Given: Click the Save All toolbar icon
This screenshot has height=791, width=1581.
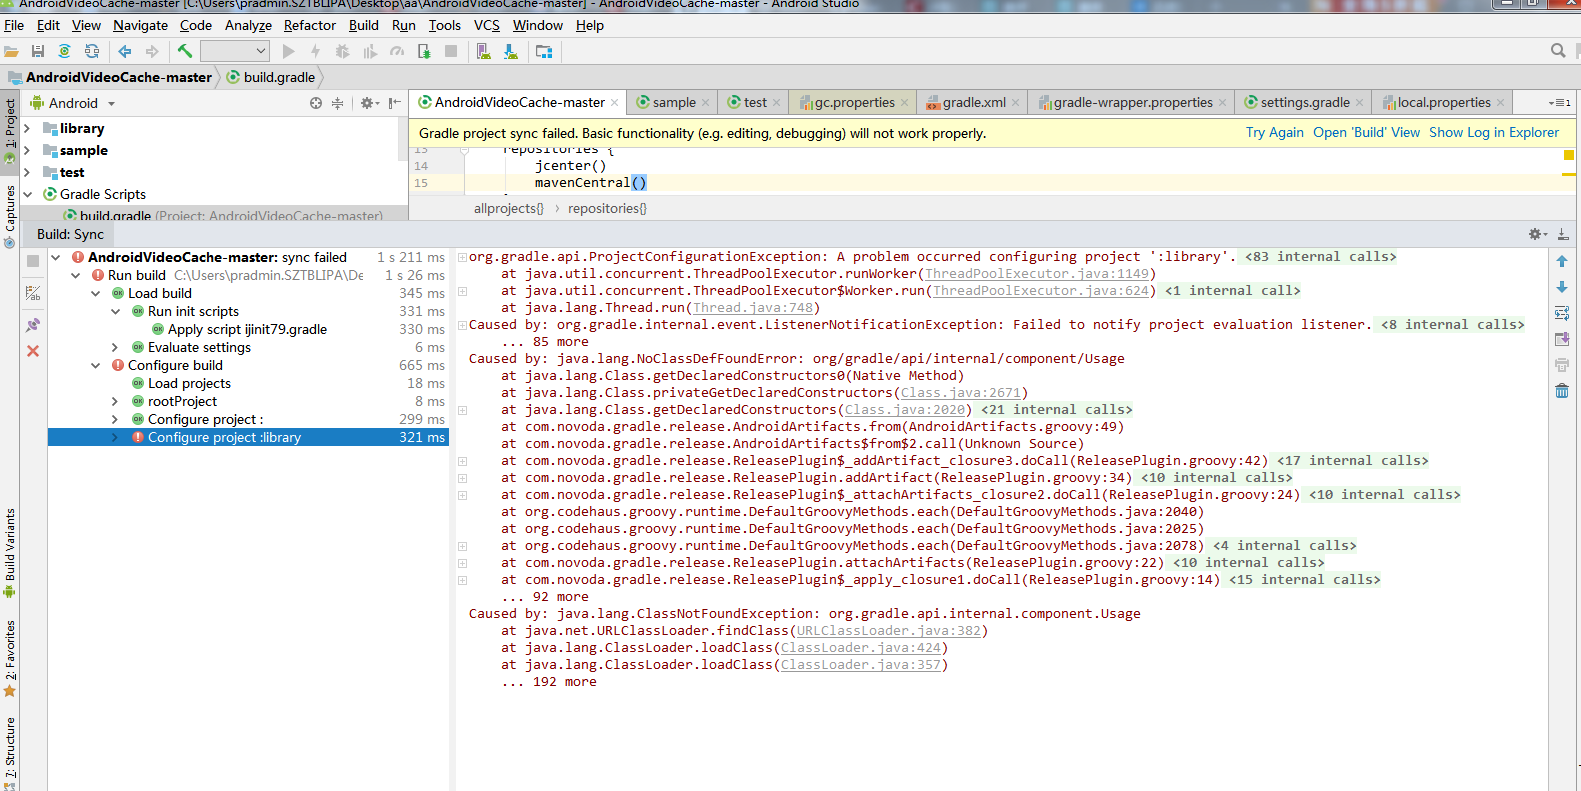Looking at the screenshot, I should (x=38, y=51).
